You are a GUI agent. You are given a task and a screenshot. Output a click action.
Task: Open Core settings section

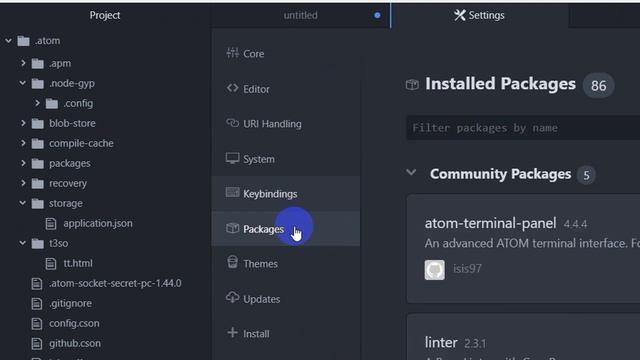(x=286, y=53)
